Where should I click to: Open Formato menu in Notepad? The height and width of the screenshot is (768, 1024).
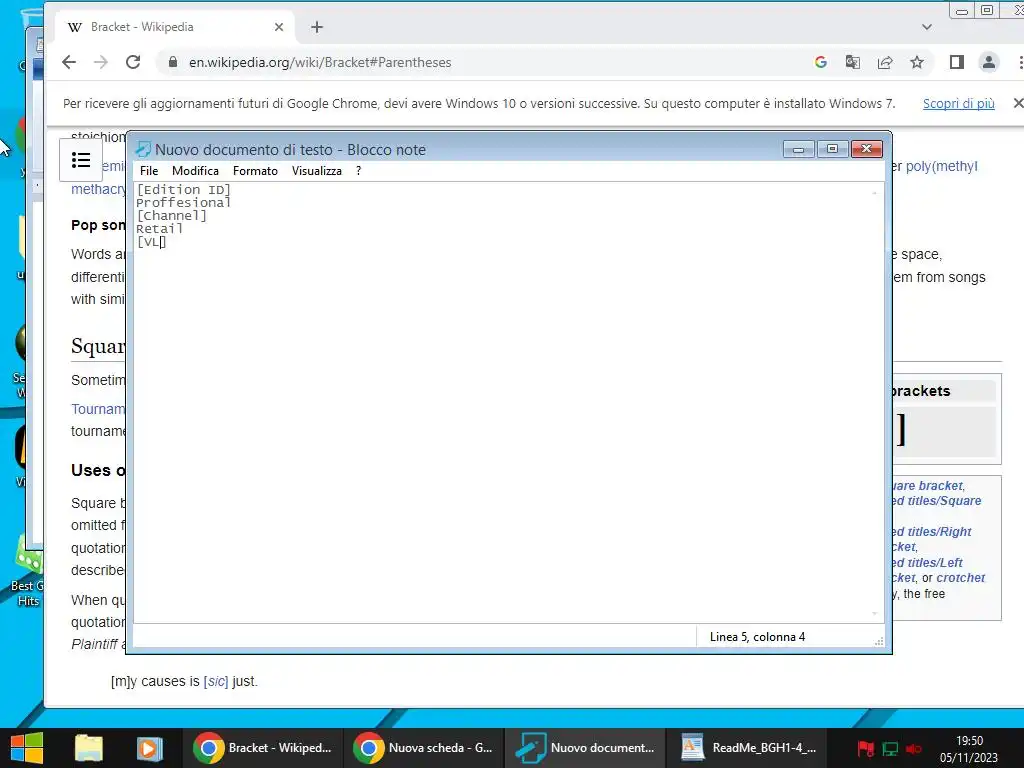click(x=255, y=170)
